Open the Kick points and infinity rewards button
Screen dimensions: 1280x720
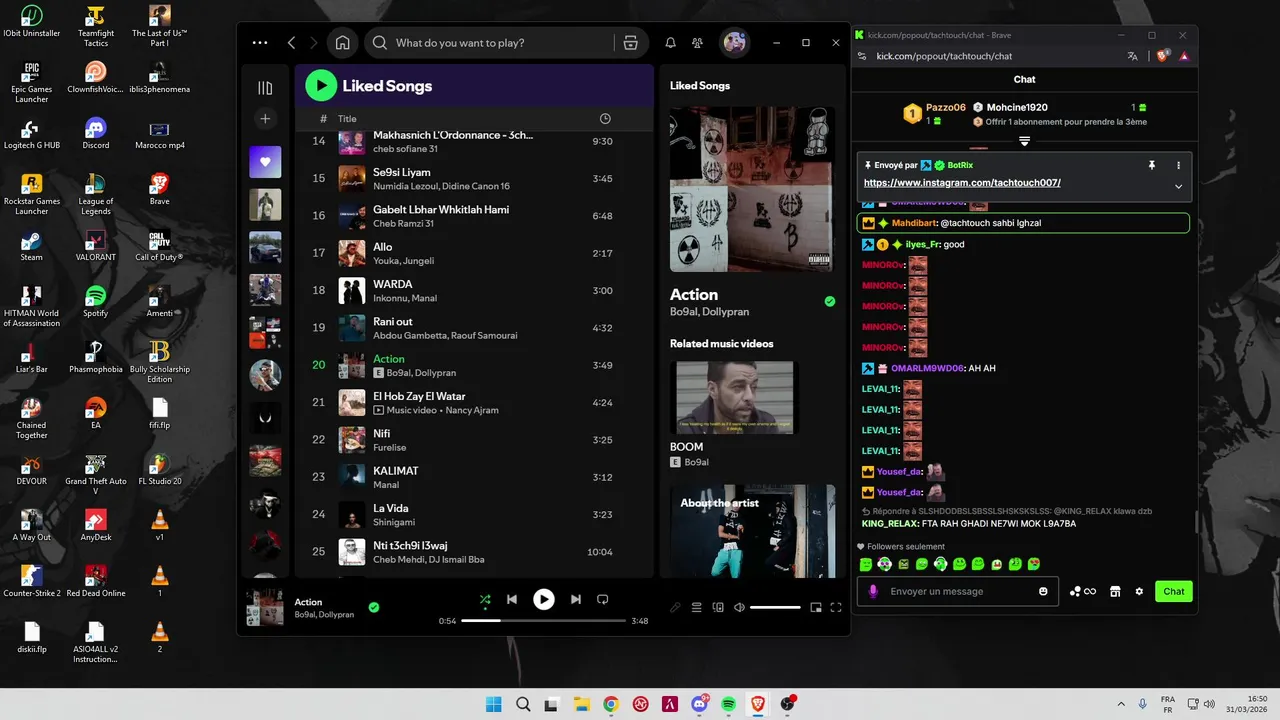click(x=1083, y=591)
